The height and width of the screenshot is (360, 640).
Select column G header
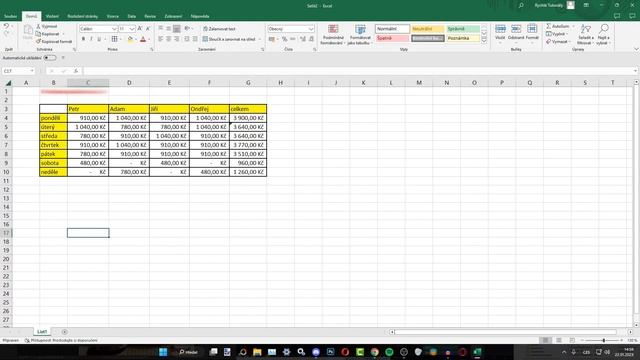point(248,82)
